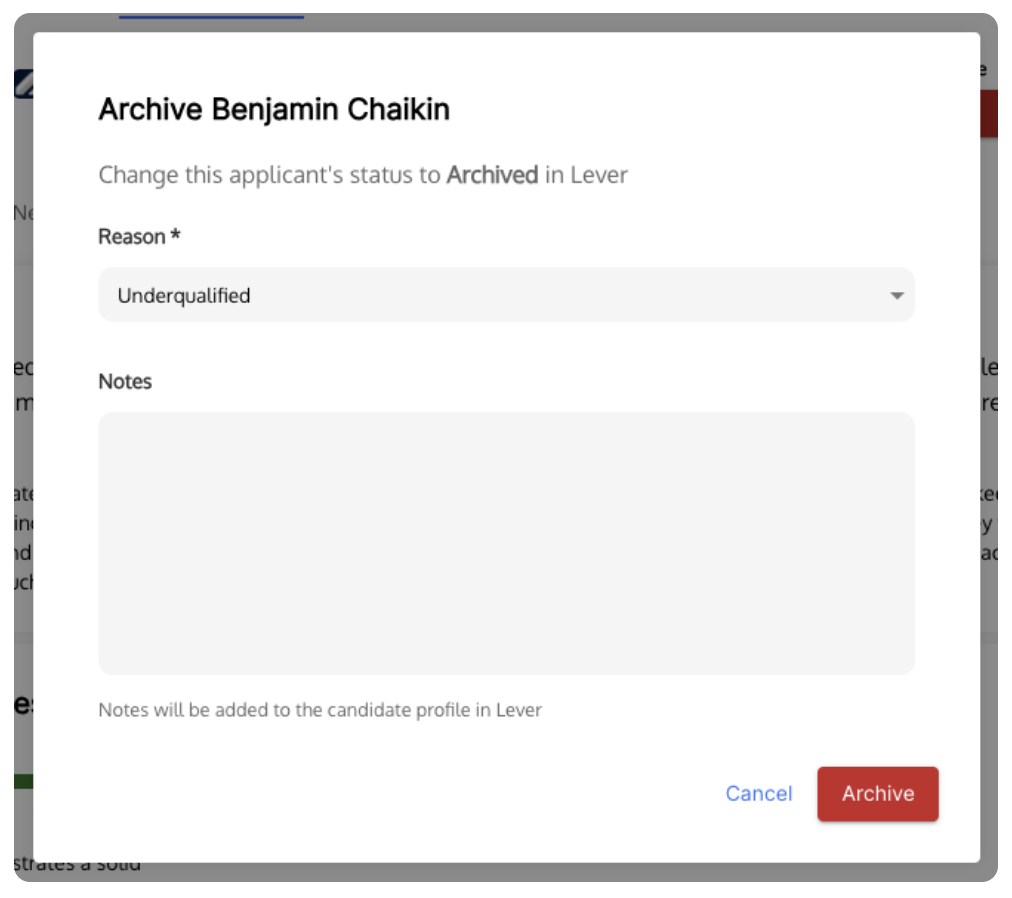Open the Underqualified reason dropdown

506,295
